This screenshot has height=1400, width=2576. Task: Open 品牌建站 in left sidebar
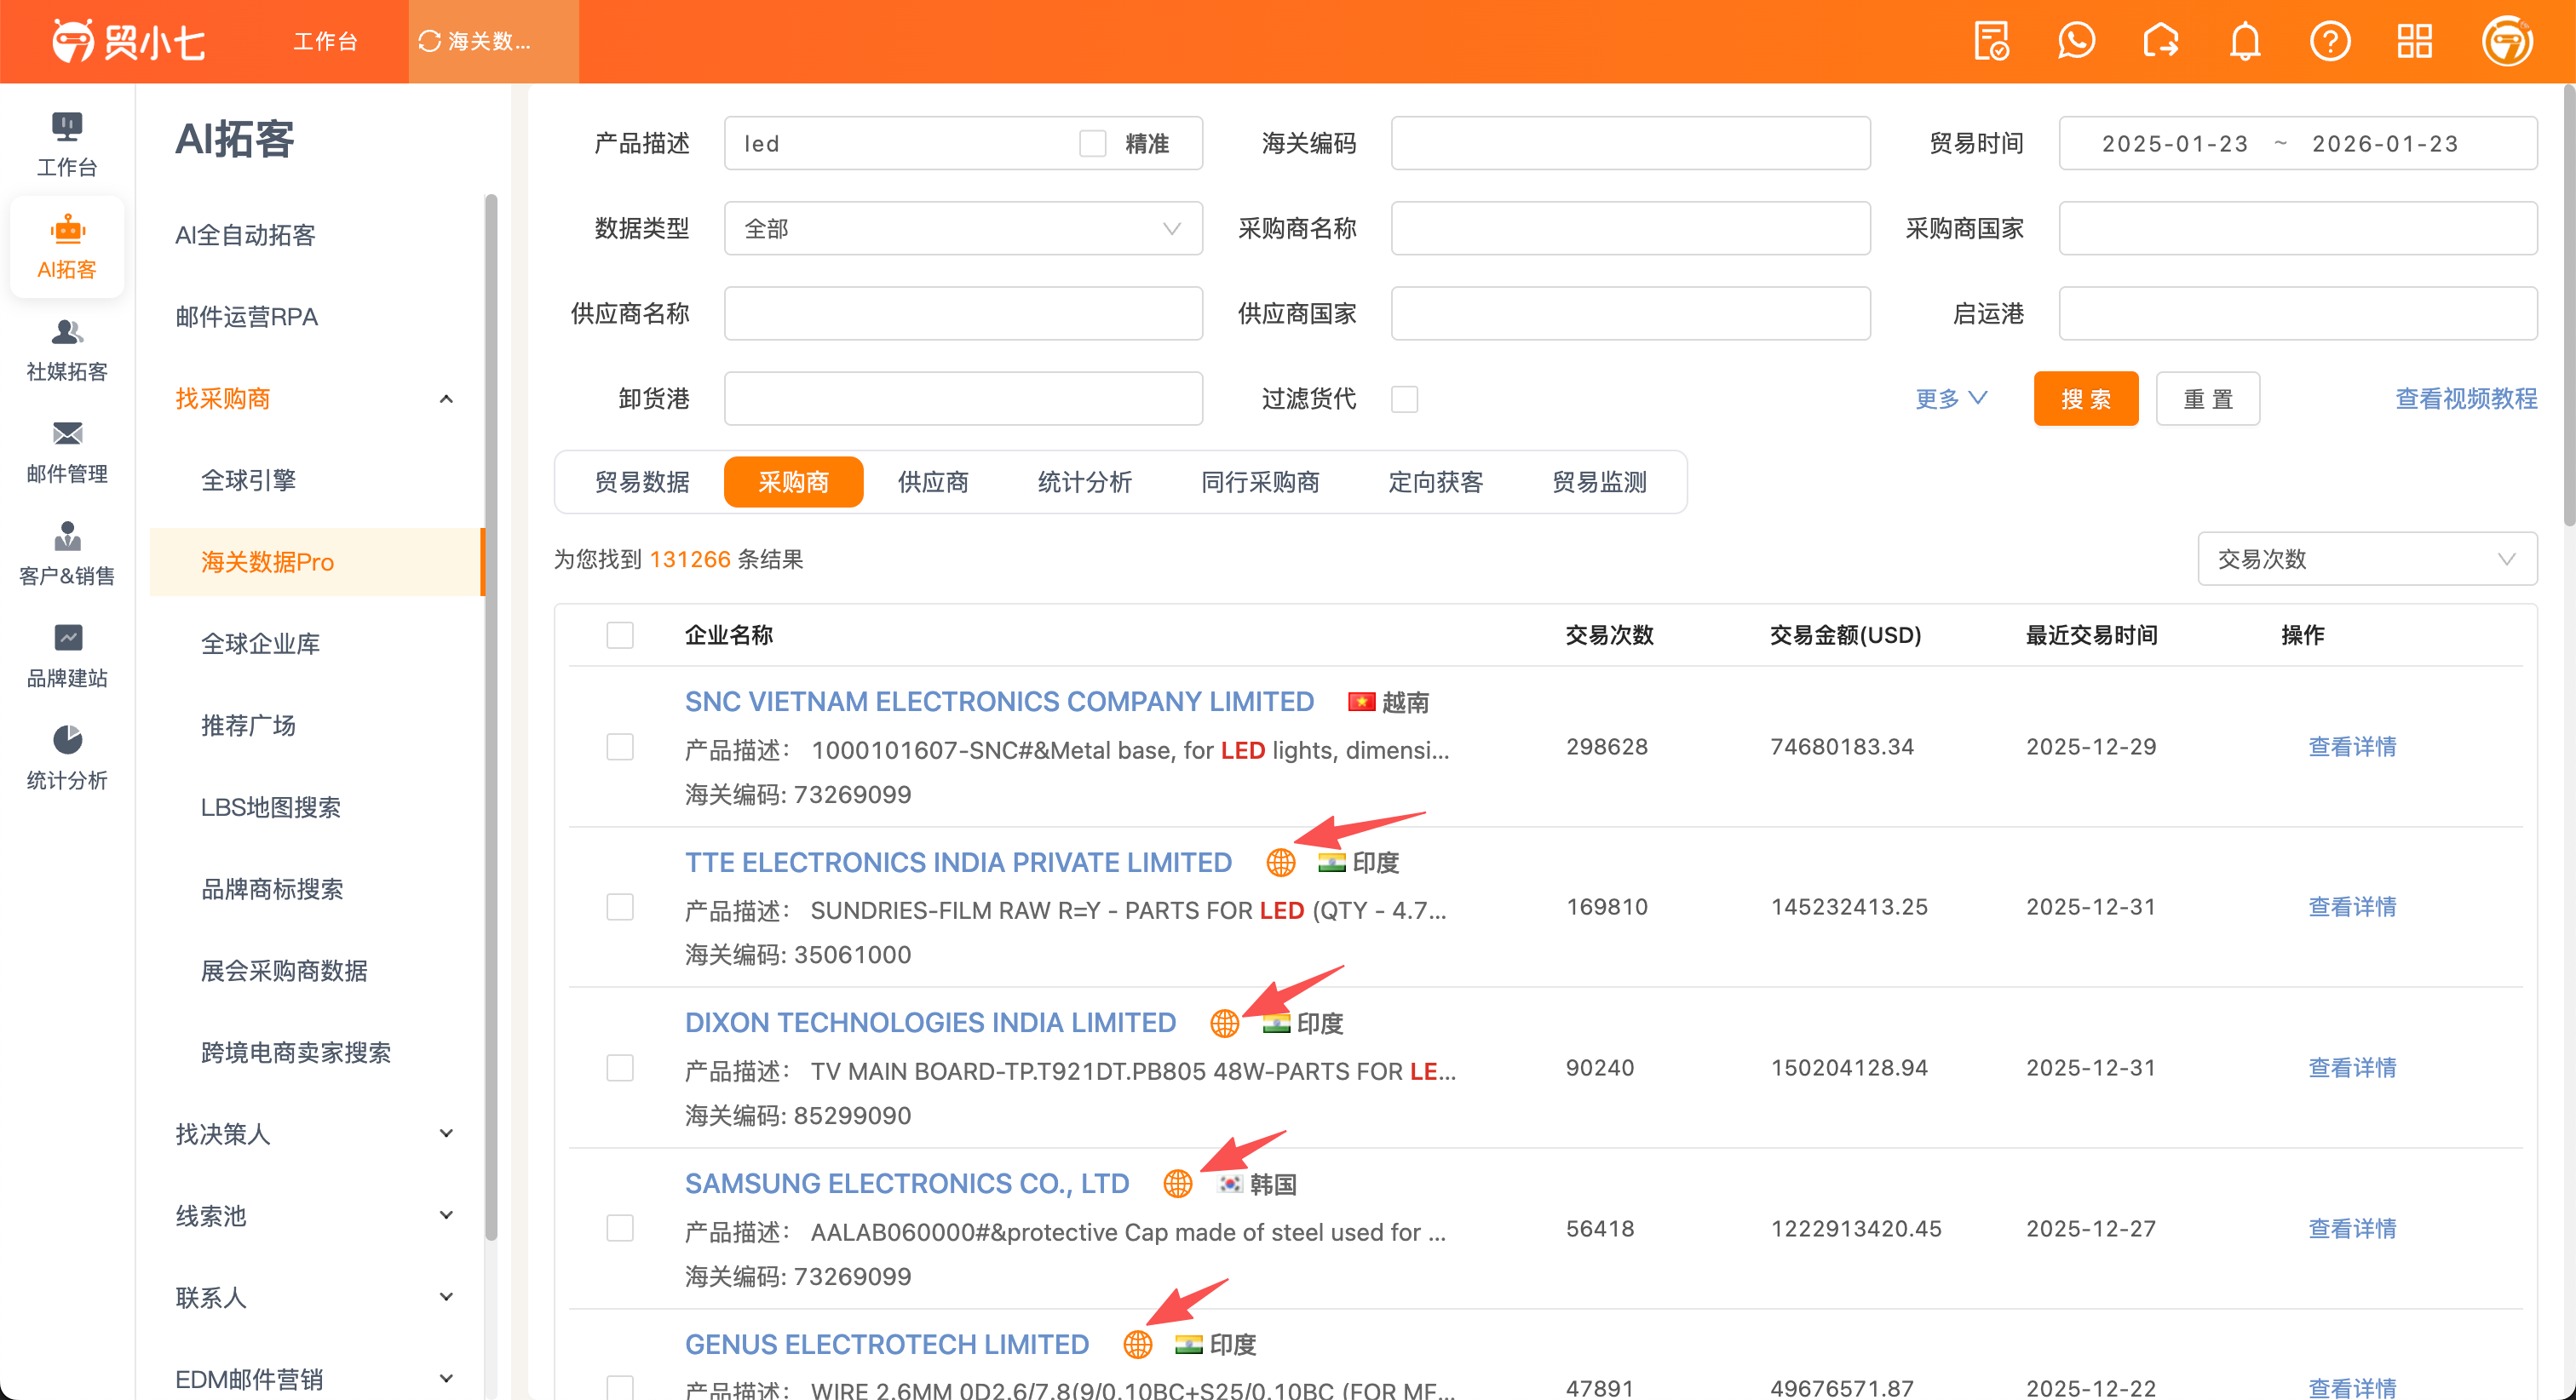click(x=67, y=656)
